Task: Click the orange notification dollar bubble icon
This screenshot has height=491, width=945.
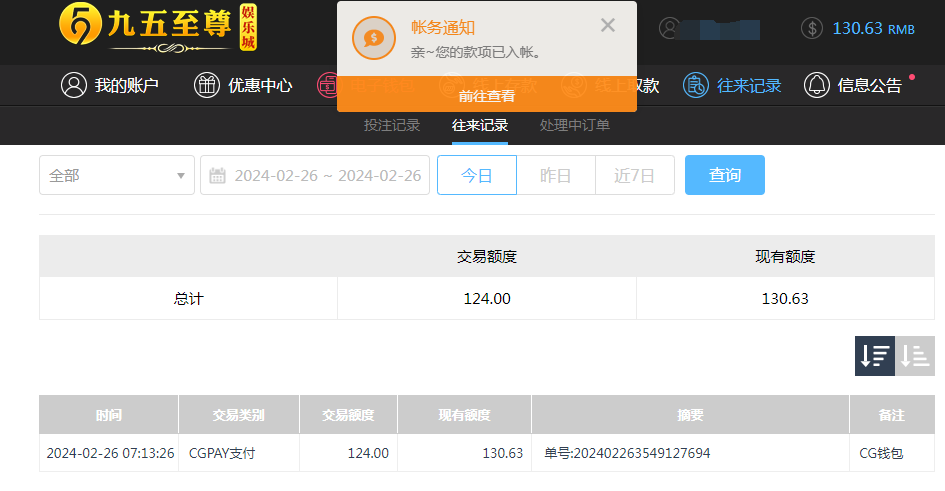Action: click(374, 38)
